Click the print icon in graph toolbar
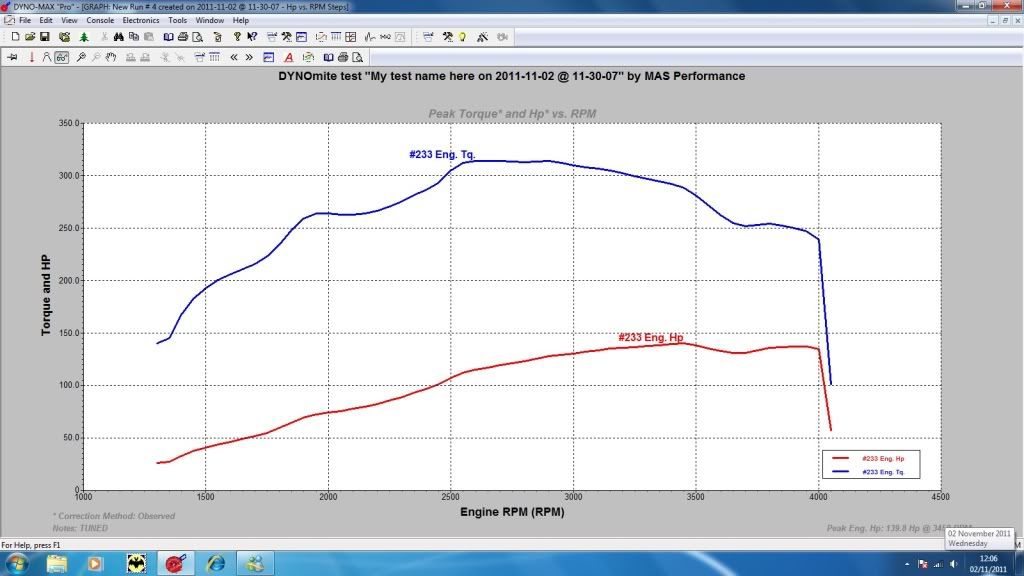This screenshot has width=1024, height=576. [343, 57]
